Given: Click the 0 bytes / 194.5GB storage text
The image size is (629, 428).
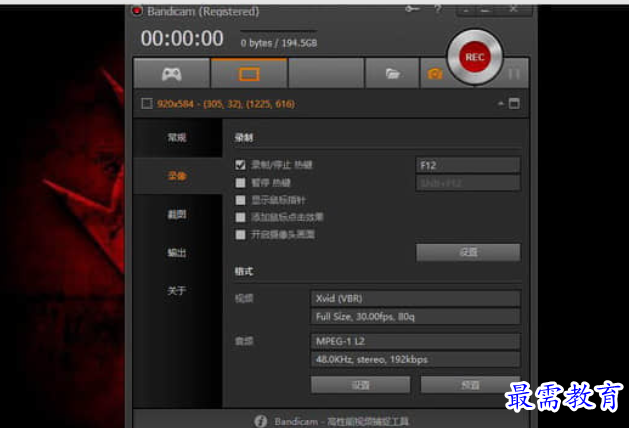Looking at the screenshot, I should point(279,43).
